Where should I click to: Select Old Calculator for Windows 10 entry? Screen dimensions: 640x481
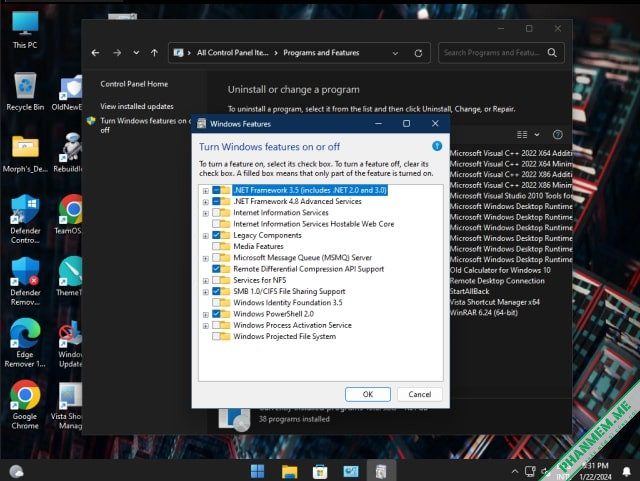[x=500, y=270]
